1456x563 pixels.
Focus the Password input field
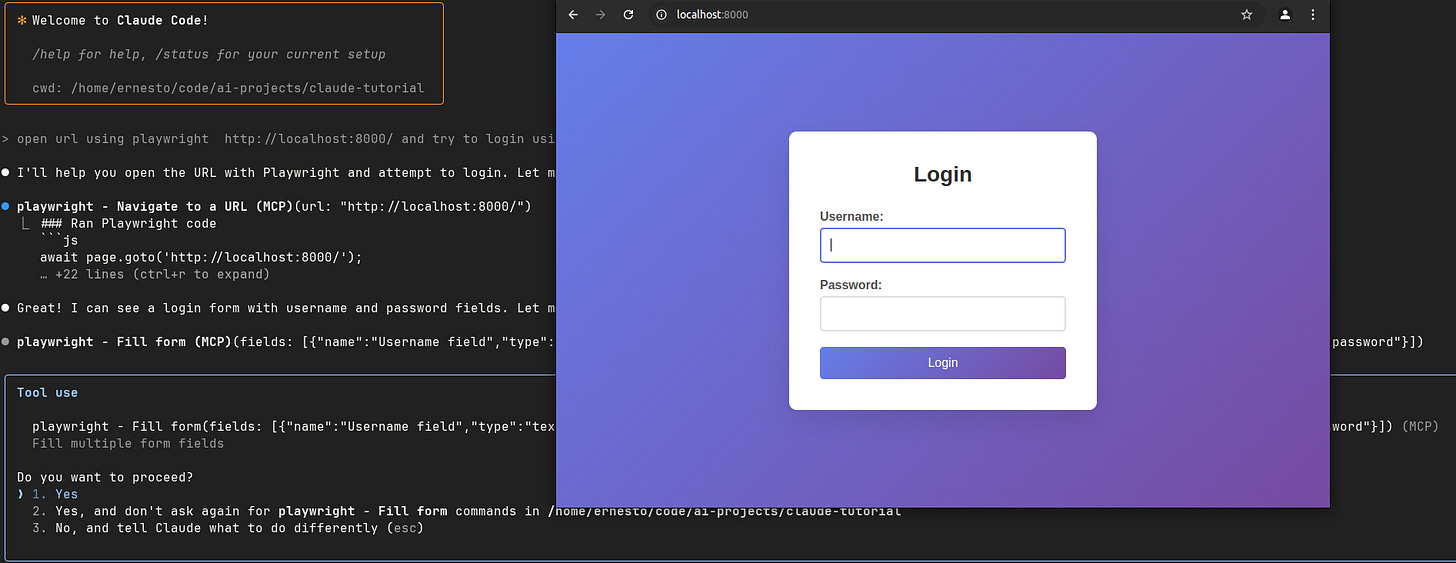[x=943, y=313]
